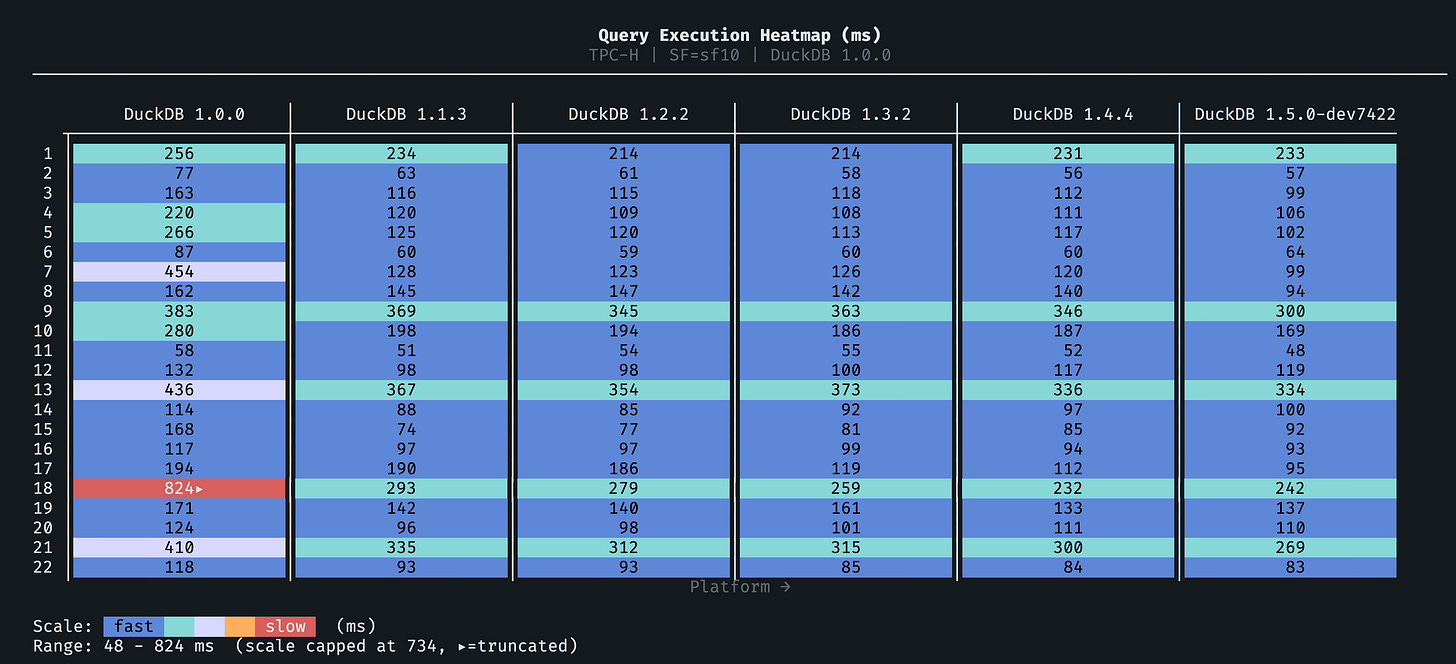Click the DuckDB 1.3.2 column header

tap(850, 114)
